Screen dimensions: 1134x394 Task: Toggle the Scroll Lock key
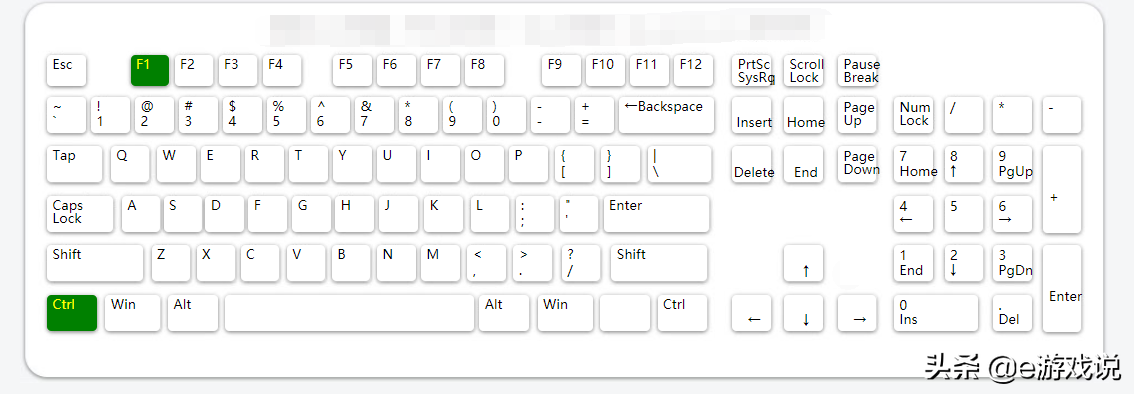[x=803, y=70]
